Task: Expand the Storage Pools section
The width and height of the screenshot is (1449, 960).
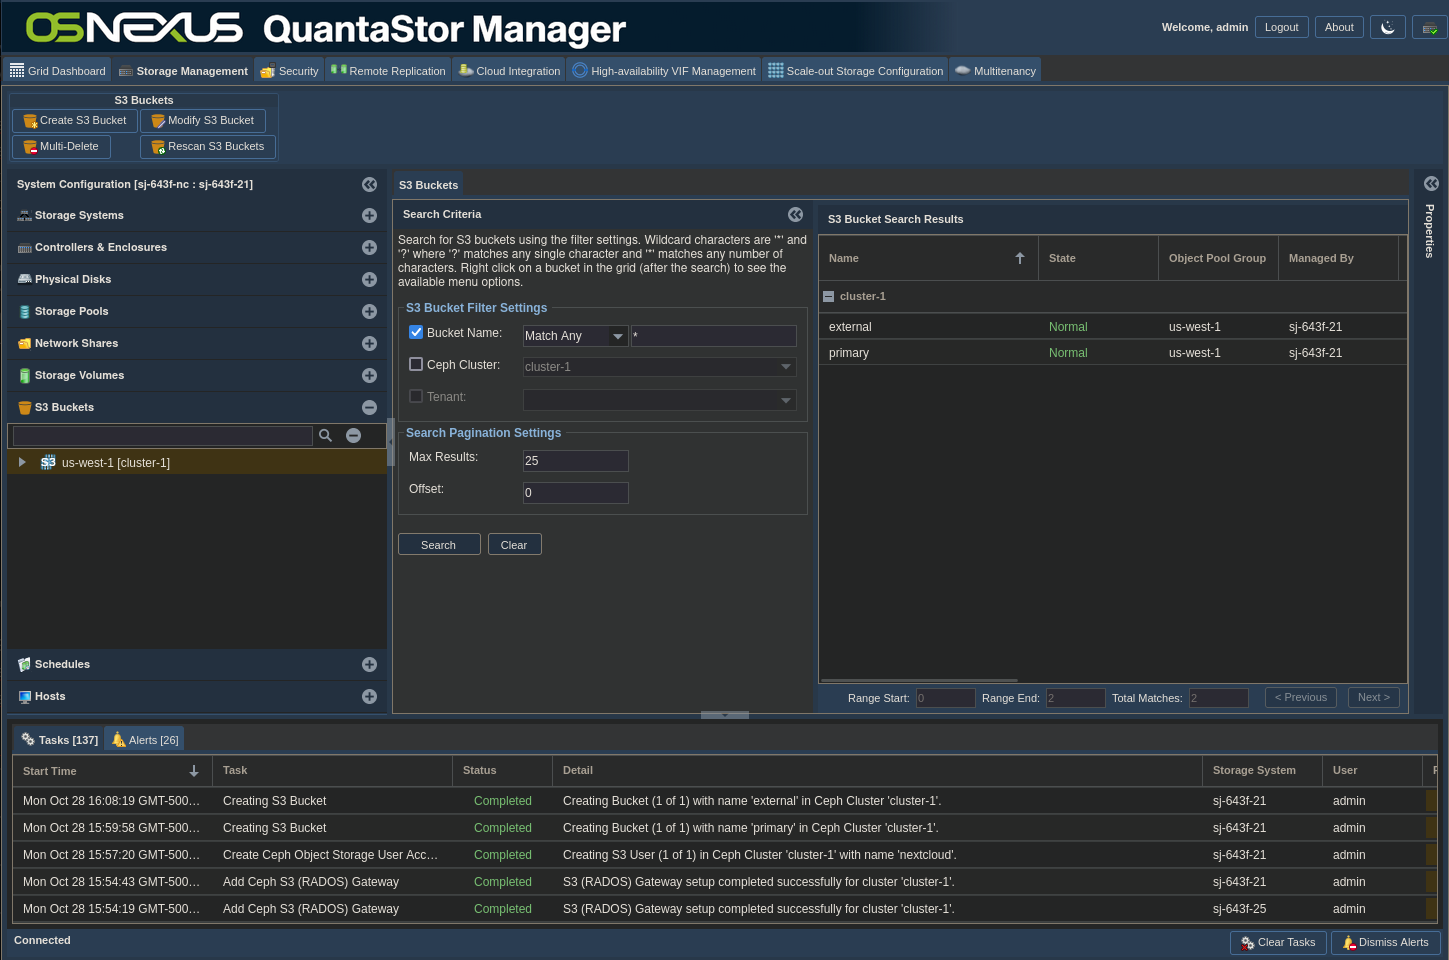Action: (369, 312)
